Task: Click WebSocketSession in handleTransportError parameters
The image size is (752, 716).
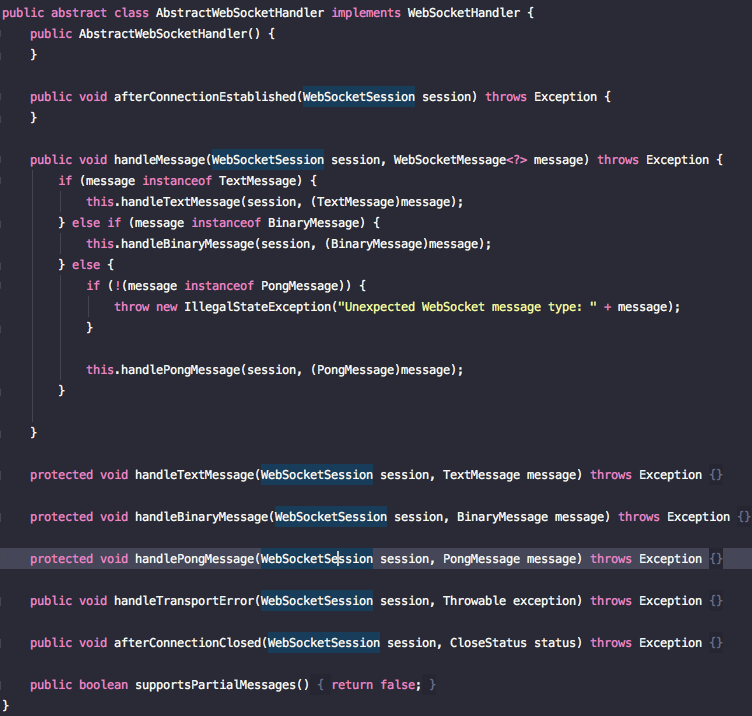Action: pyautogui.click(x=317, y=601)
